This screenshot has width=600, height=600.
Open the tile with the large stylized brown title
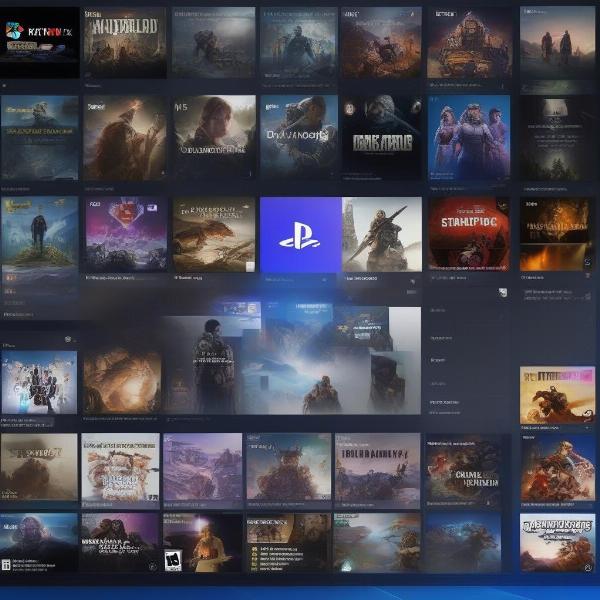(124, 42)
